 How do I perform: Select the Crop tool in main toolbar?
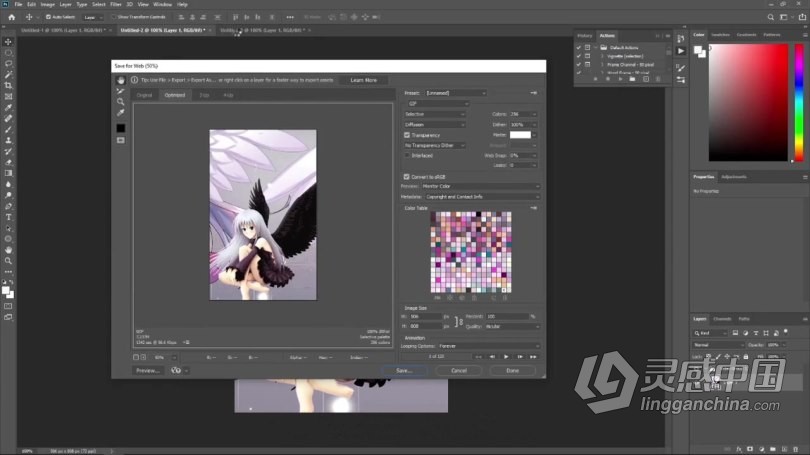pyautogui.click(x=8, y=85)
